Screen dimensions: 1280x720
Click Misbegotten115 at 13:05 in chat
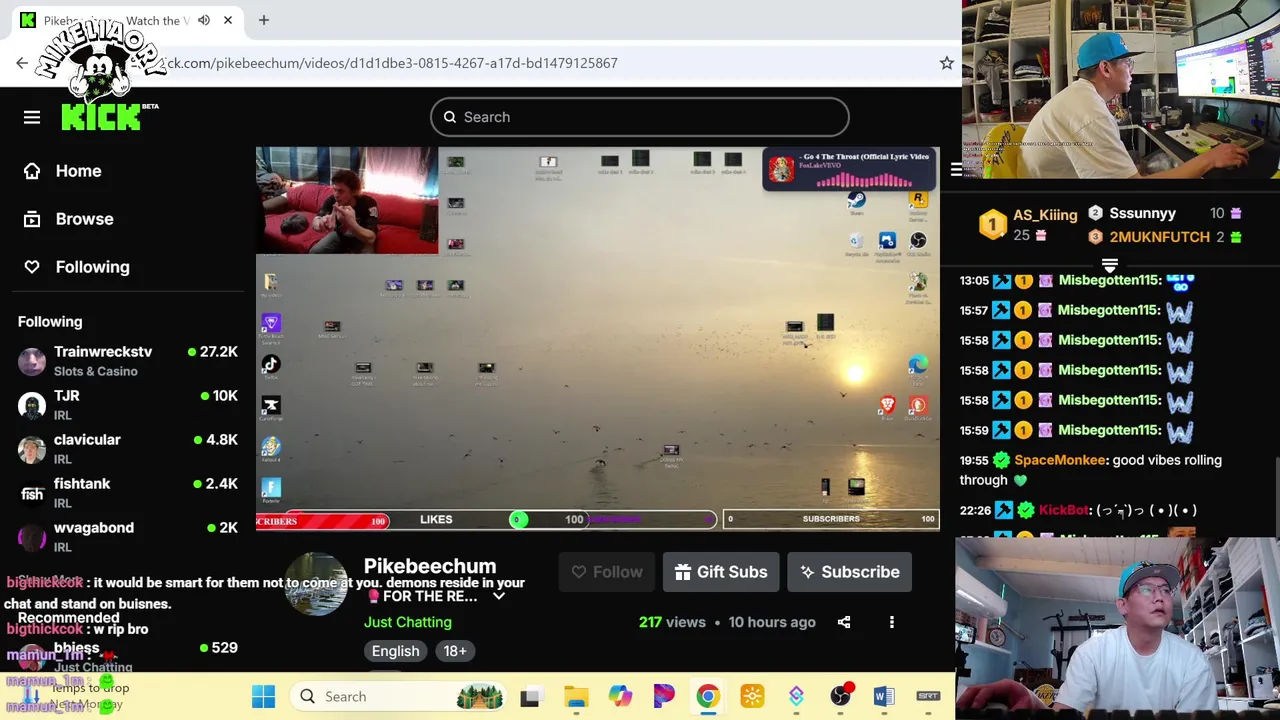(x=1109, y=280)
